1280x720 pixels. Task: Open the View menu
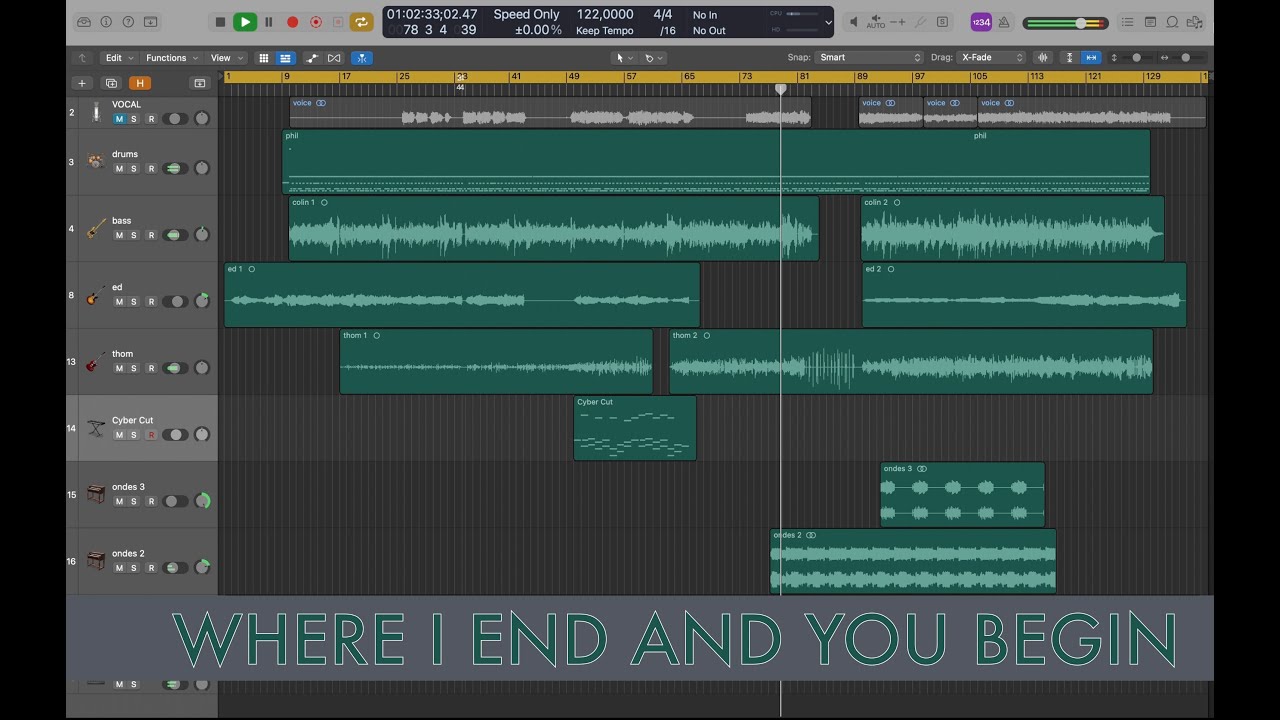(225, 58)
